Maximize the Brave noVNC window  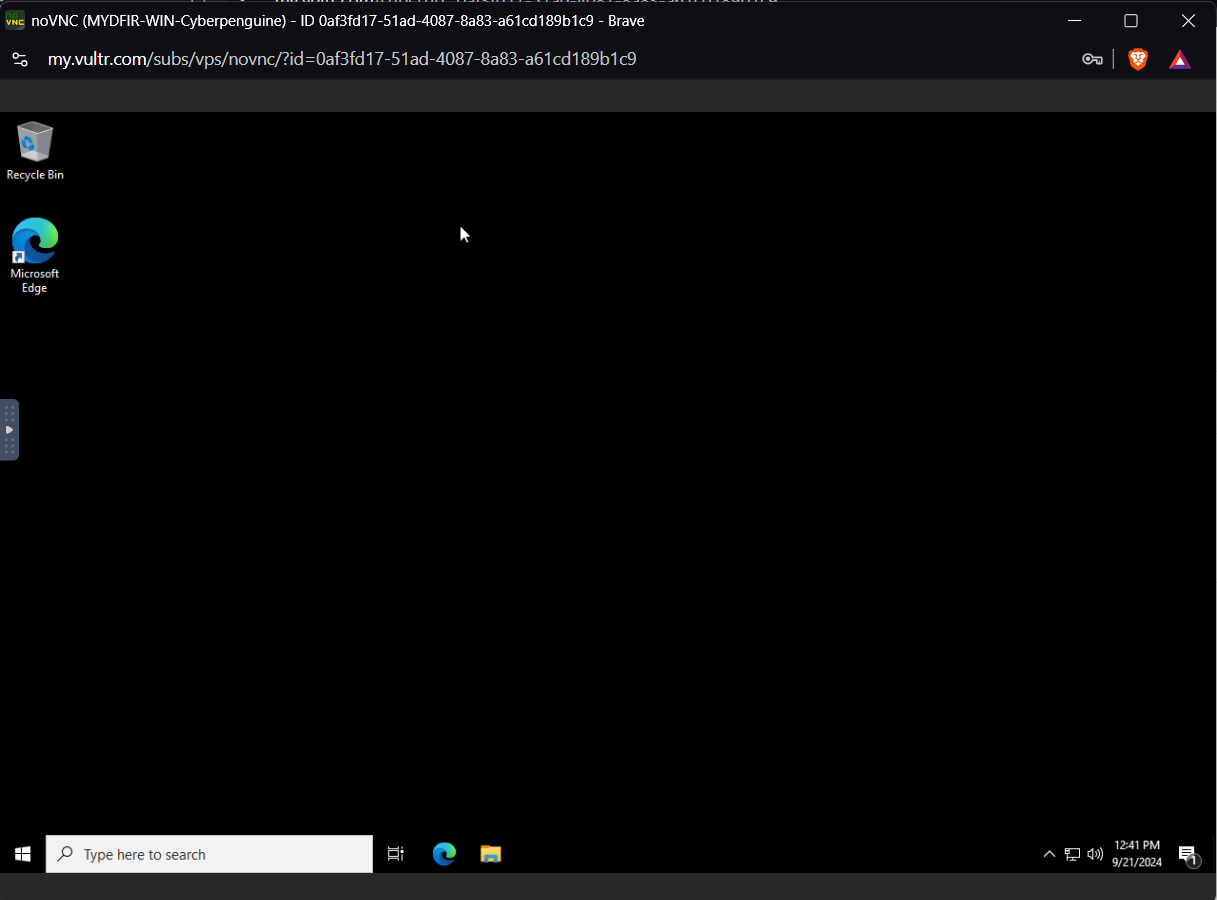(x=1131, y=21)
